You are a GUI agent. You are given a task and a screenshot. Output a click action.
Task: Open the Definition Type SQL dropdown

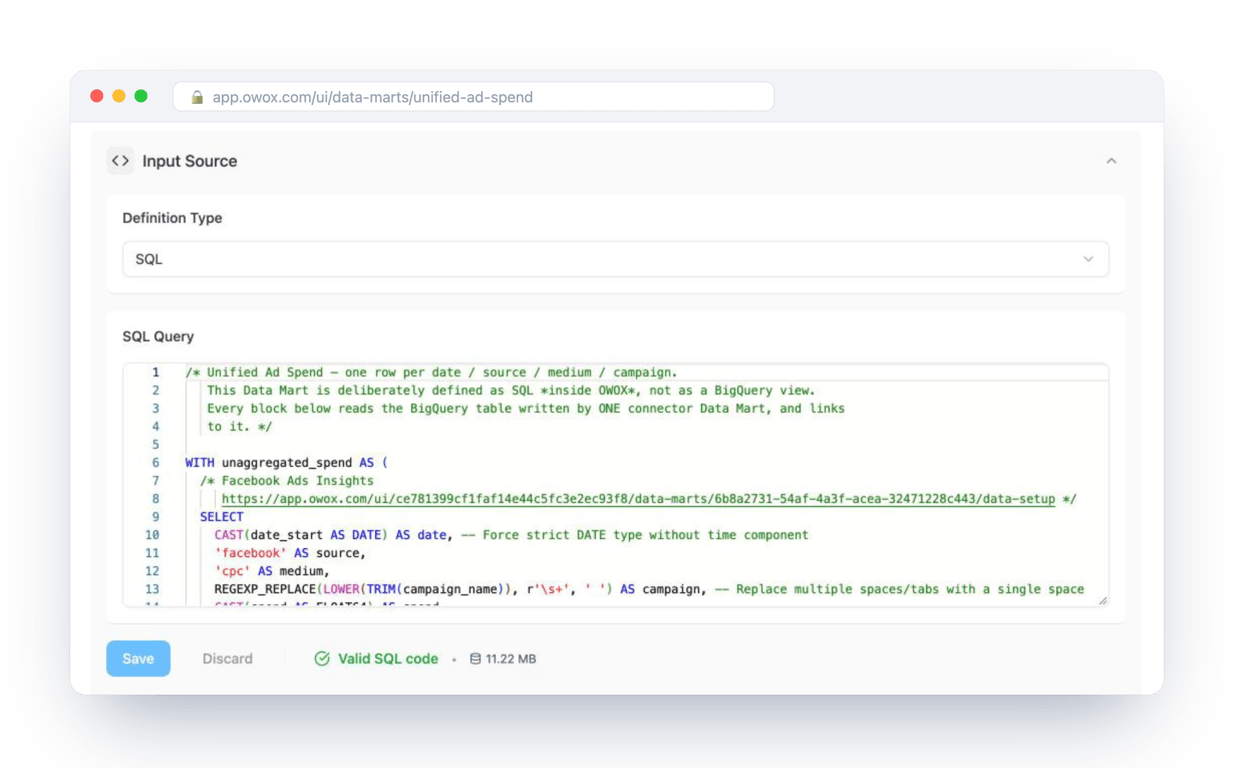click(615, 259)
